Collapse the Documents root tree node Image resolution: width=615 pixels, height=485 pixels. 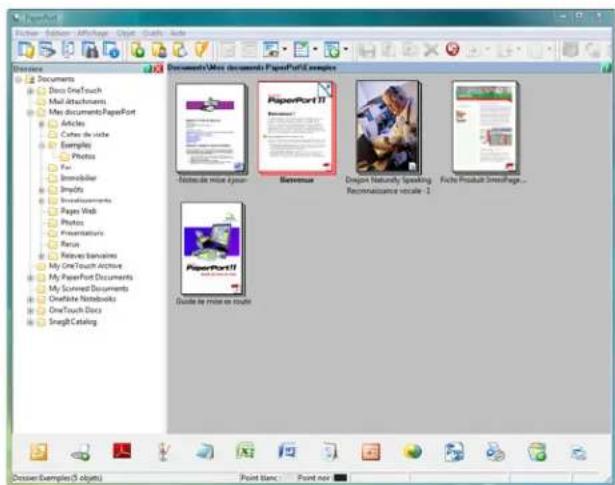pos(18,80)
